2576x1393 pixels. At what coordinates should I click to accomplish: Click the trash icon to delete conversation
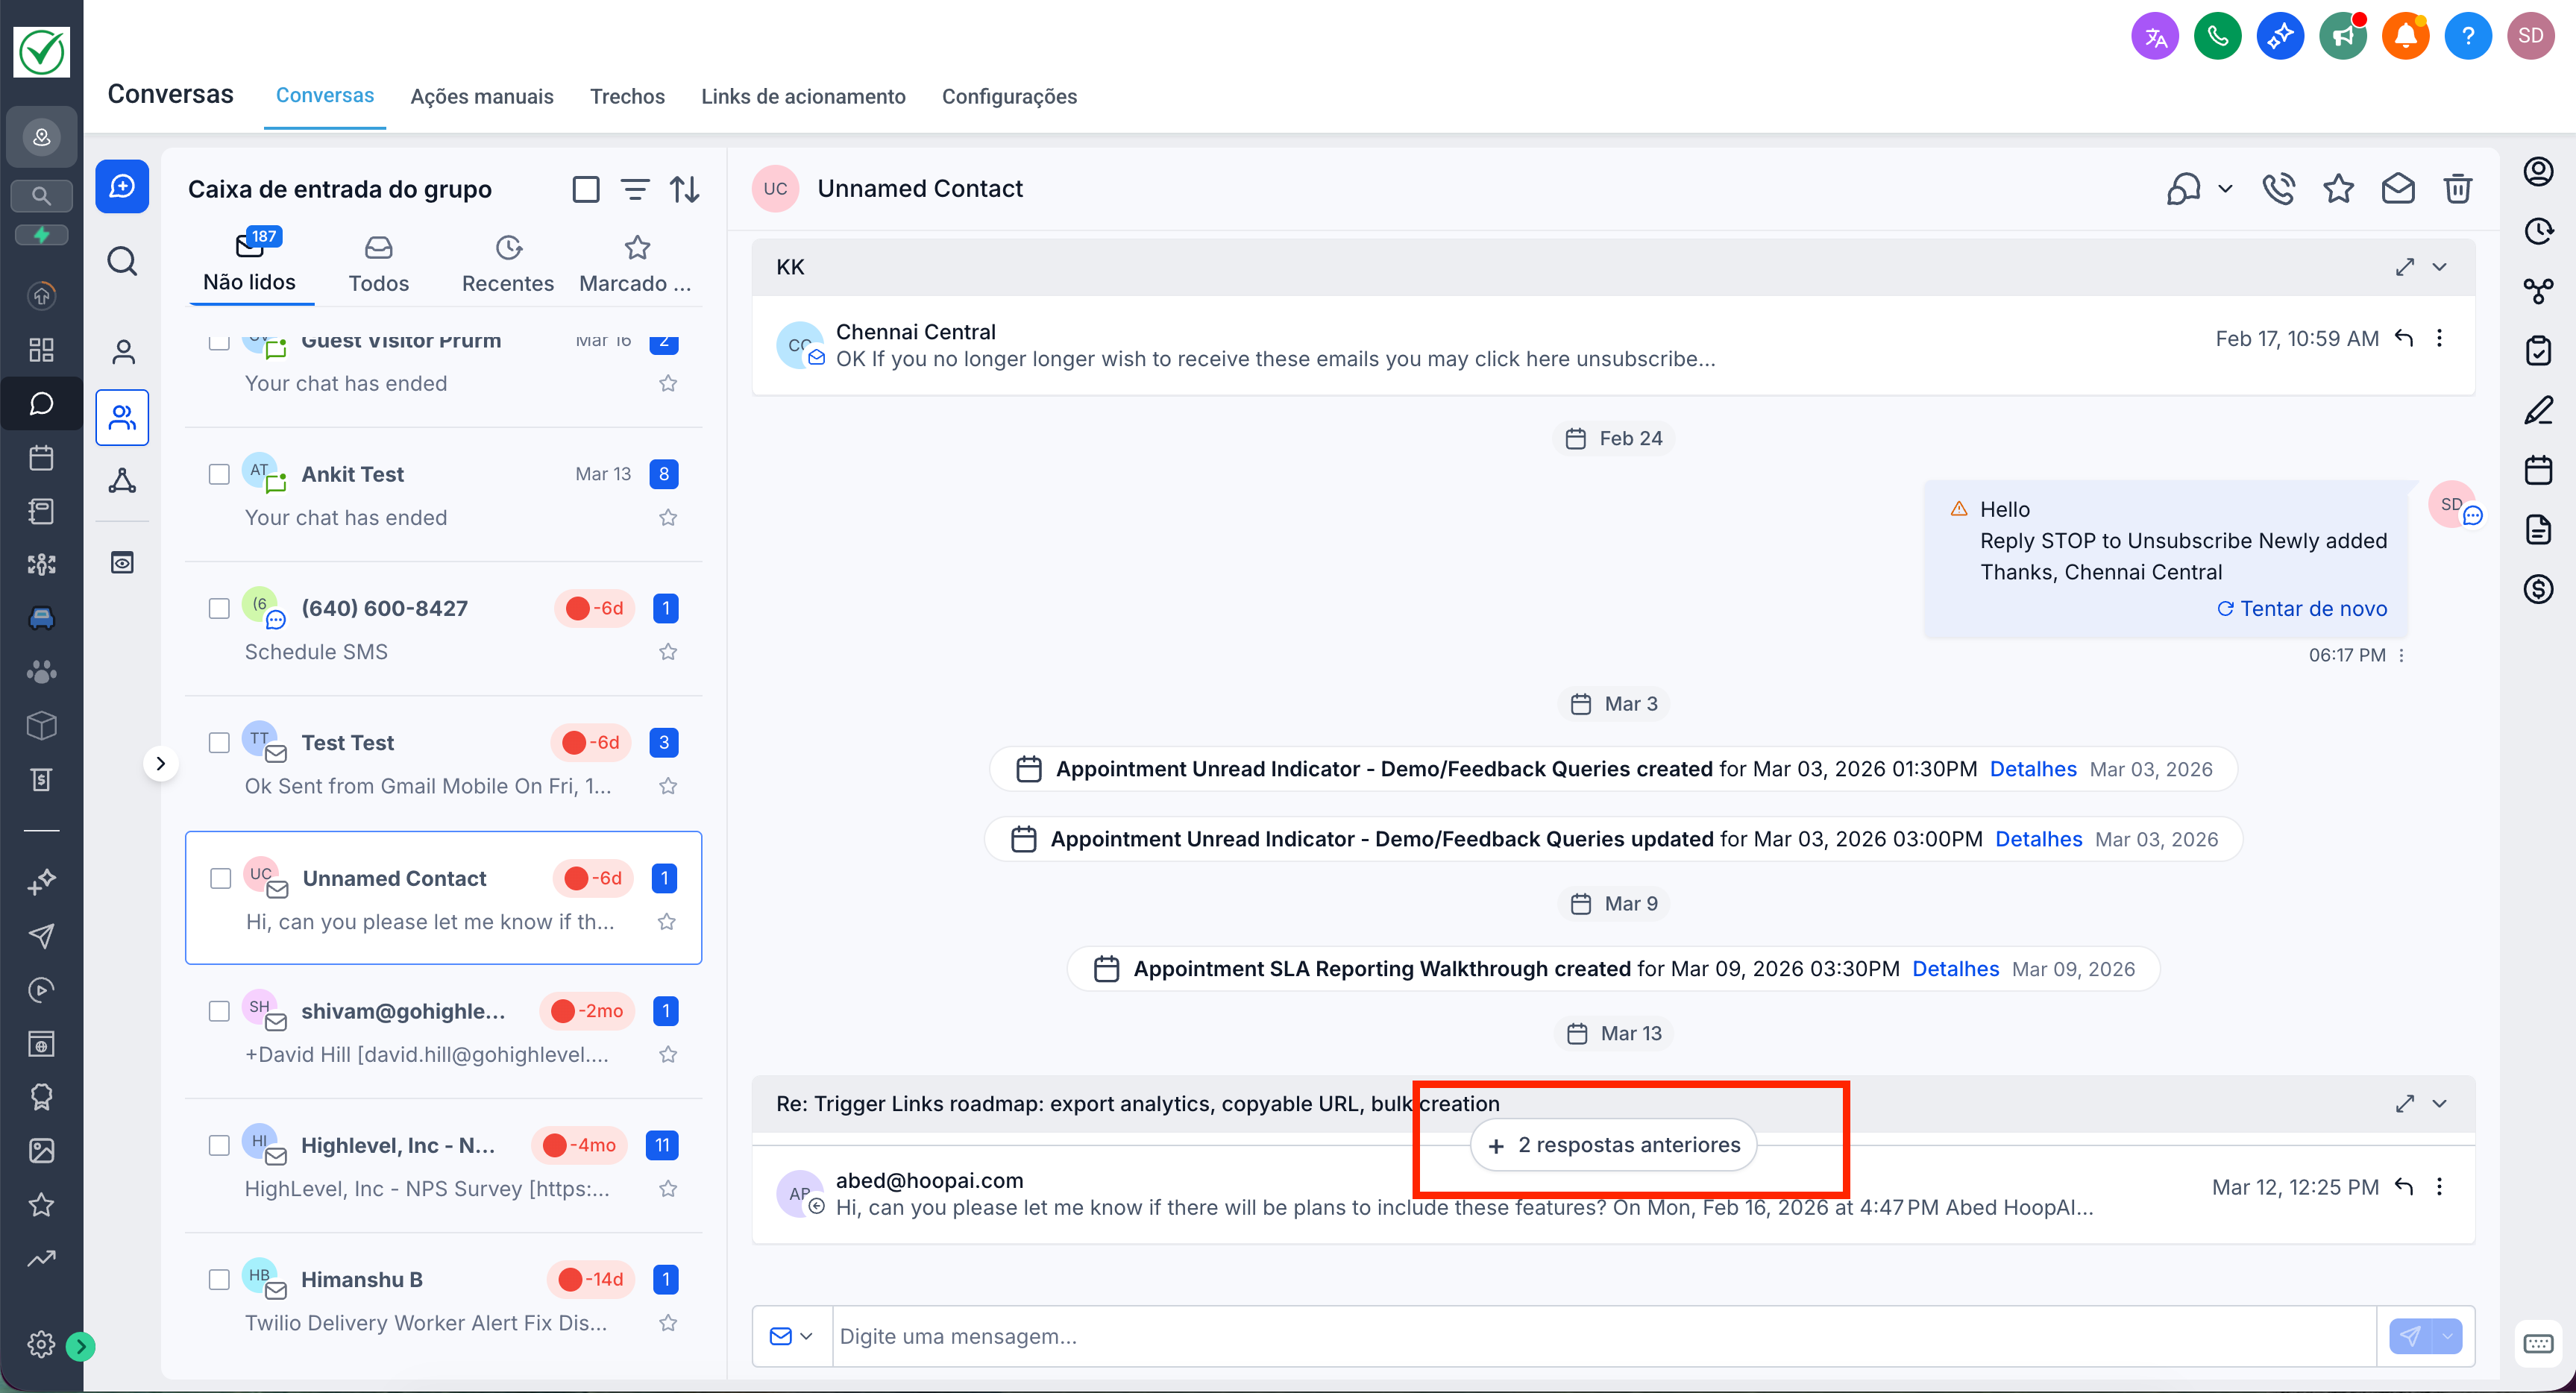click(x=2457, y=188)
